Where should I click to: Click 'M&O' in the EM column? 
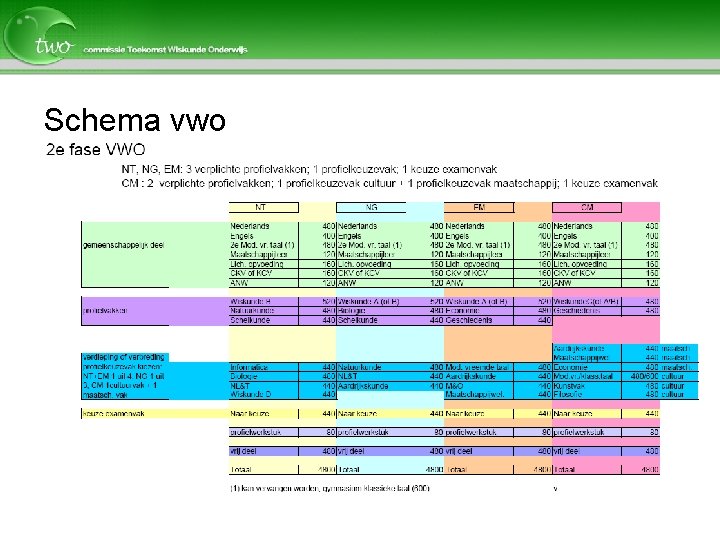454,386
